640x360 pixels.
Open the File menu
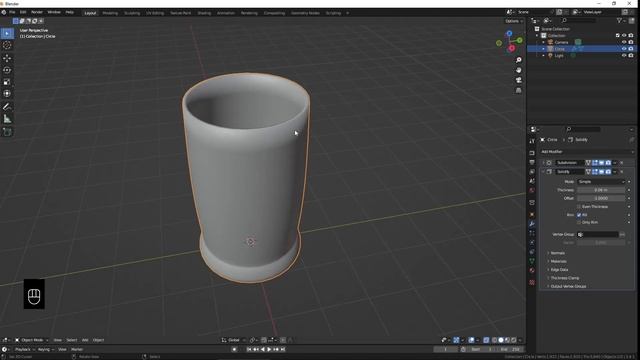pyautogui.click(x=12, y=12)
